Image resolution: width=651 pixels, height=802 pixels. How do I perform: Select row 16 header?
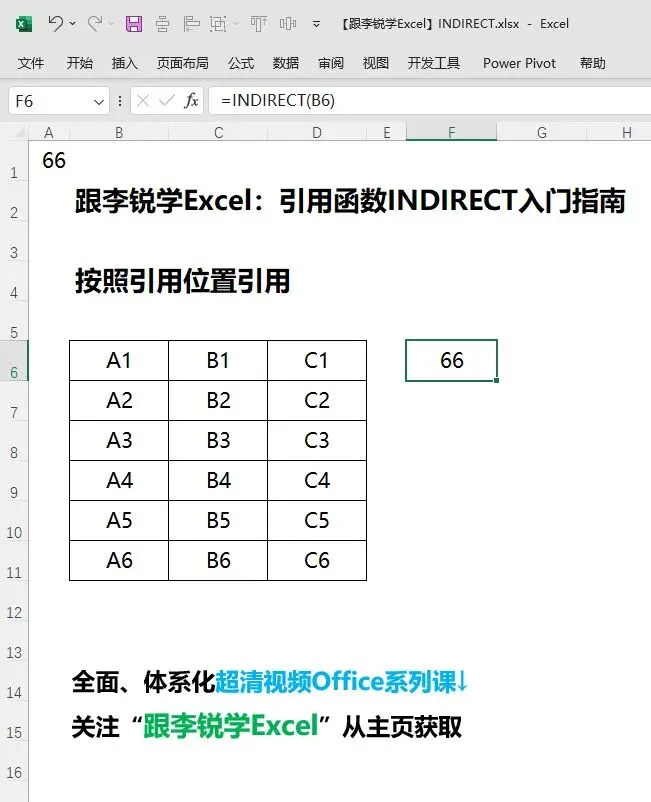point(14,761)
